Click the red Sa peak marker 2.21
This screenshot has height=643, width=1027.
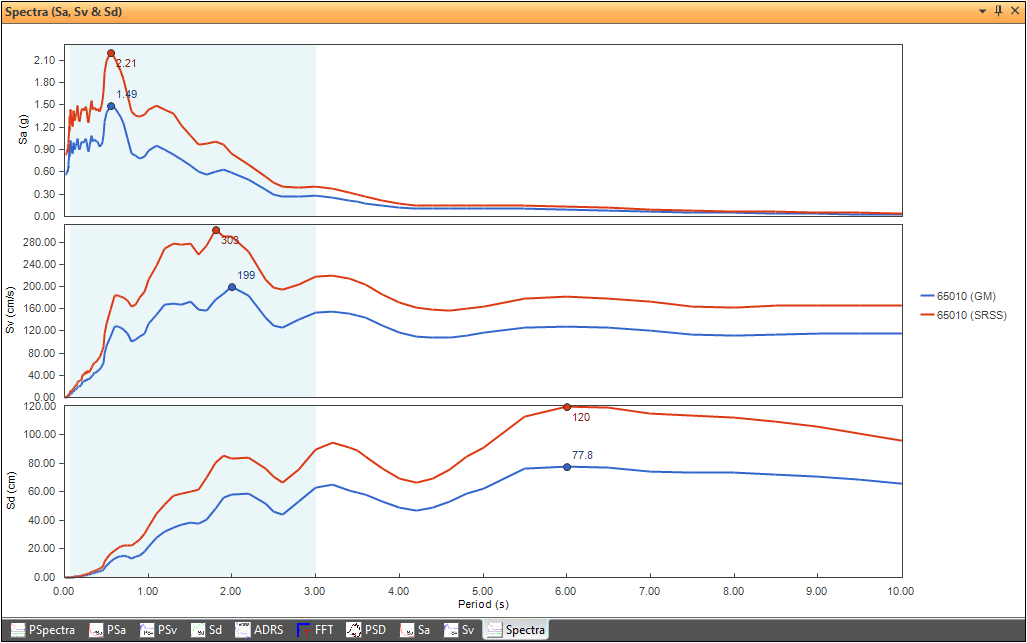pos(111,53)
